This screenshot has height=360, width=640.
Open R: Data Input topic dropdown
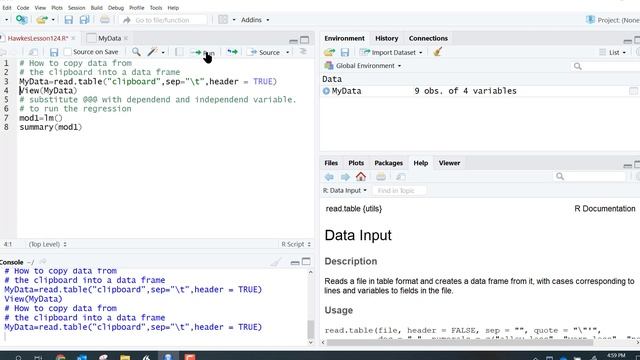point(345,191)
